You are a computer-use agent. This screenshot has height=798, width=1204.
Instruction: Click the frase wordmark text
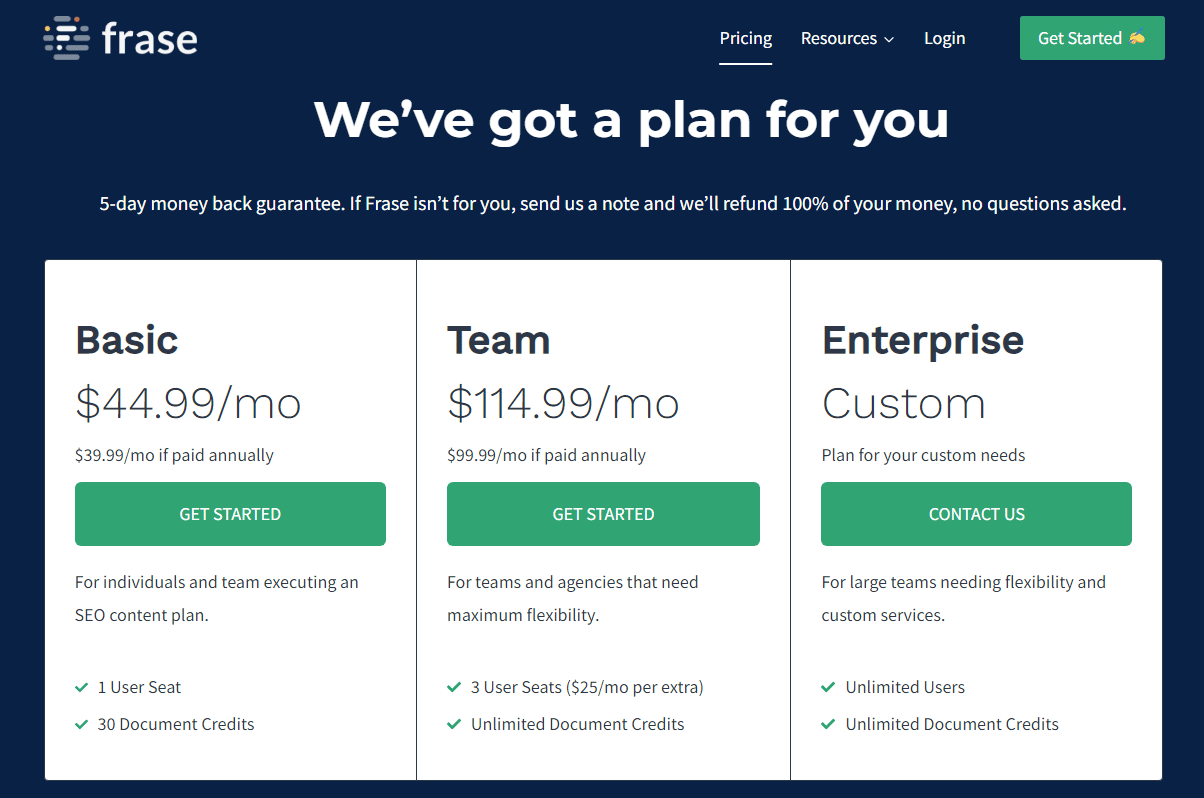149,38
